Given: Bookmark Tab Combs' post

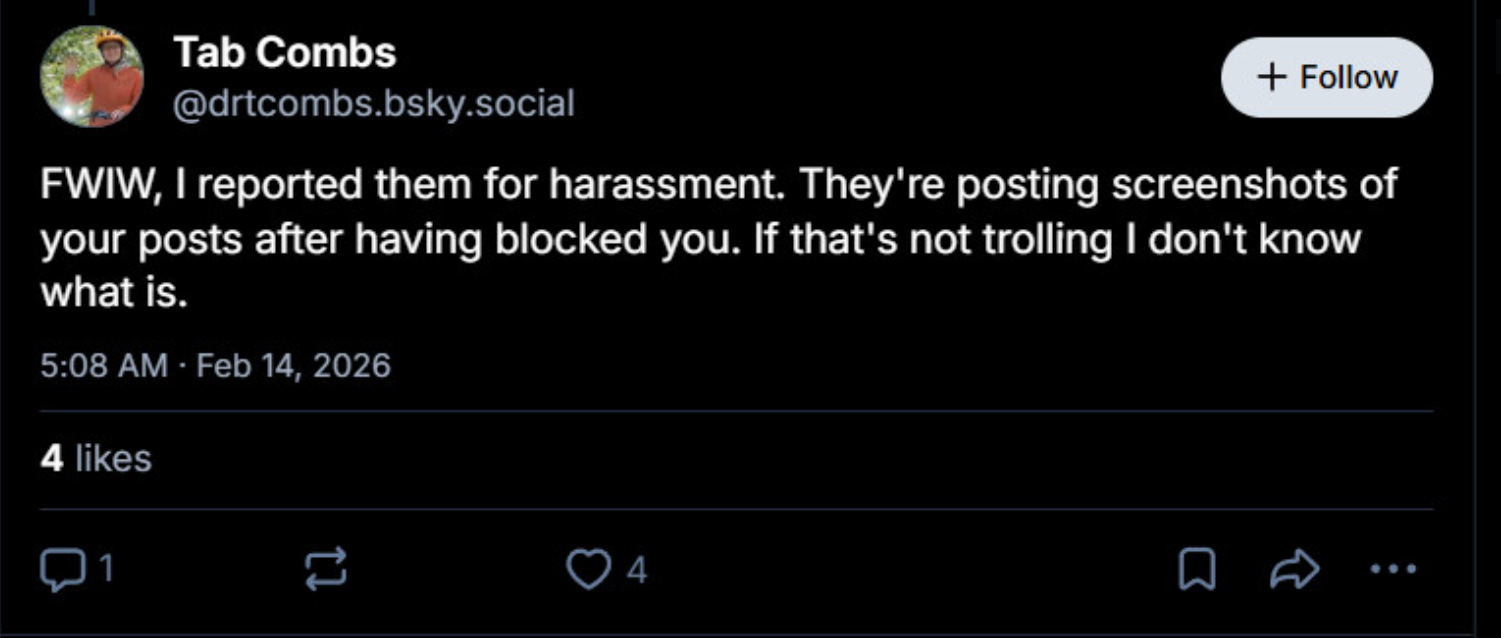Looking at the screenshot, I should tap(1195, 570).
